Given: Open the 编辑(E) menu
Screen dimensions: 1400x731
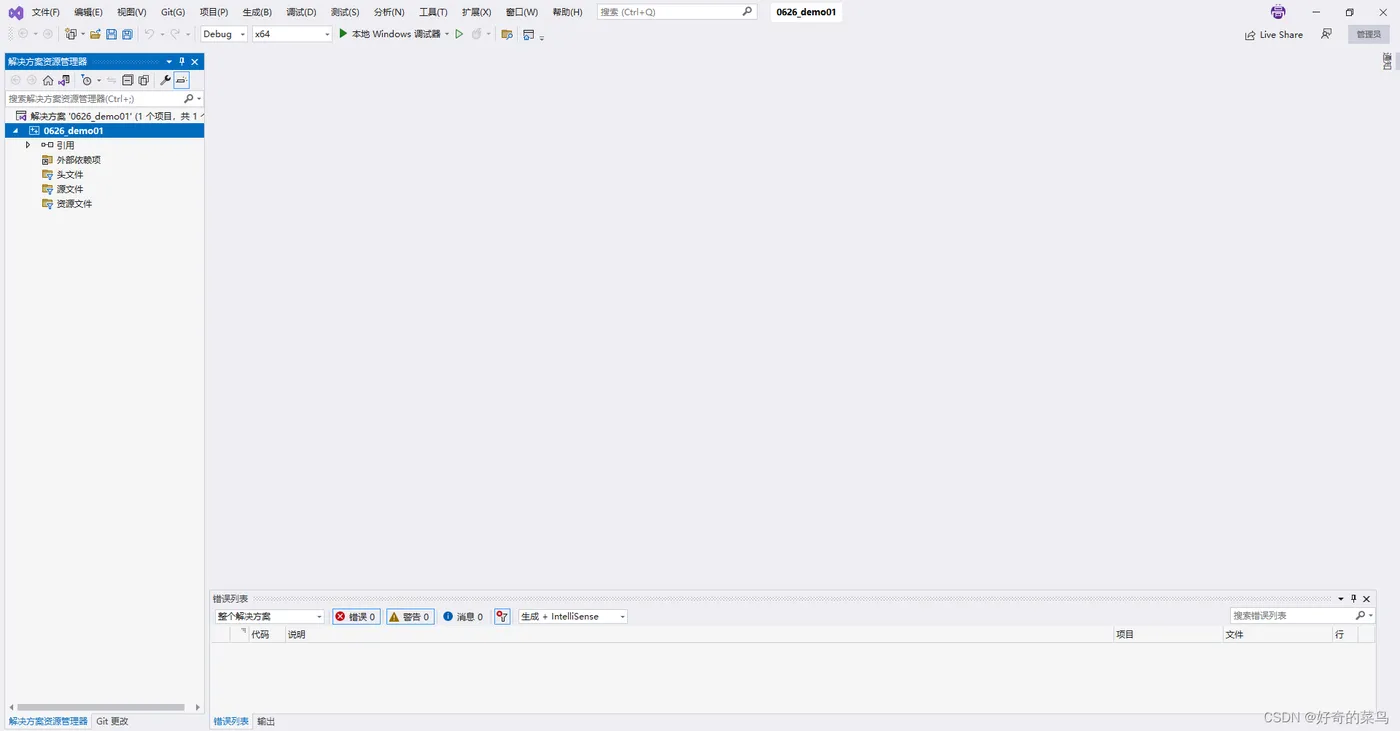Looking at the screenshot, I should (x=88, y=12).
